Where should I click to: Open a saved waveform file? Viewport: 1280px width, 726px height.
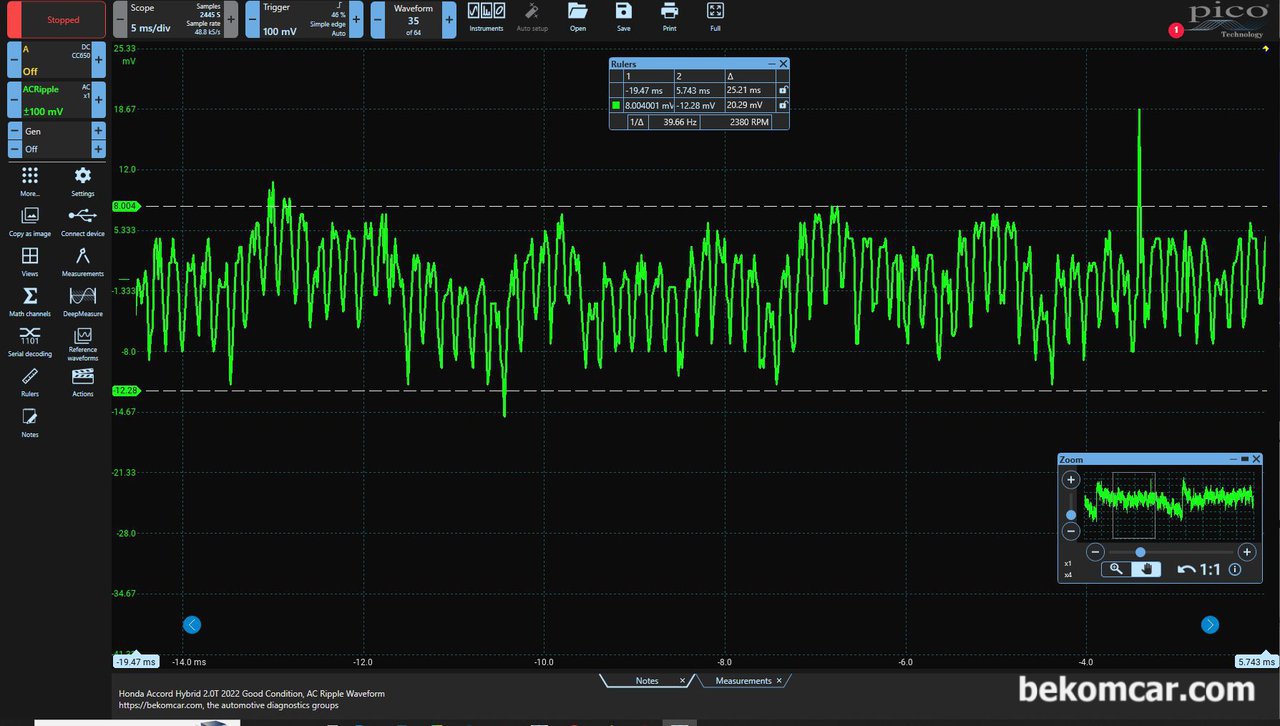tap(578, 15)
